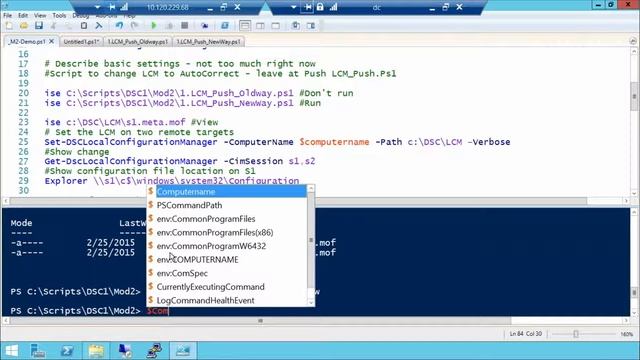Image resolution: width=640 pixels, height=360 pixels.
Task: Click the Cut scissors toolbar icon
Action: tap(53, 26)
